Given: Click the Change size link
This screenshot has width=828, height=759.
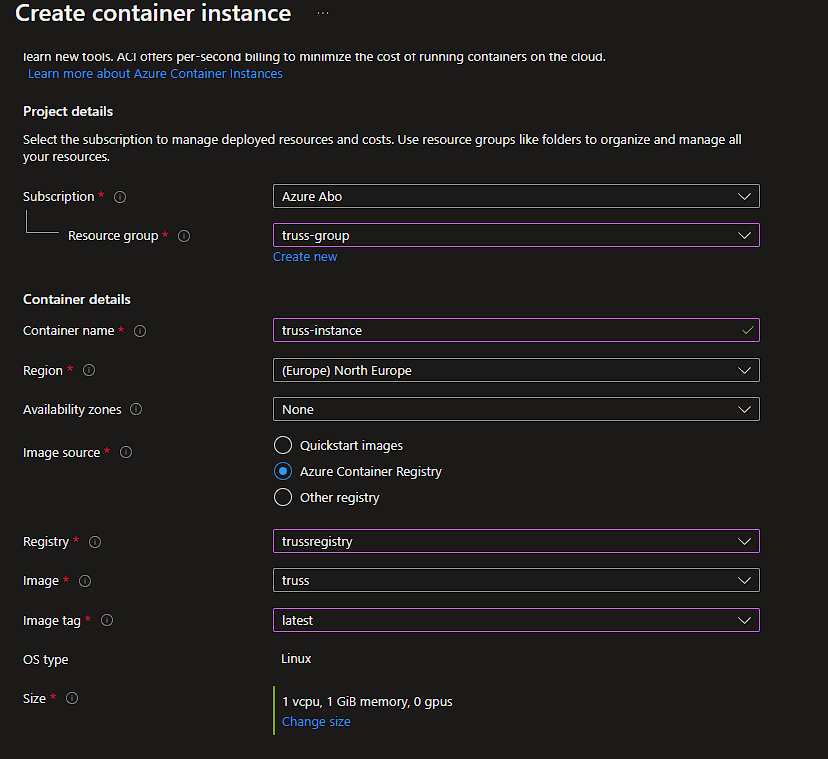Looking at the screenshot, I should coord(316,721).
